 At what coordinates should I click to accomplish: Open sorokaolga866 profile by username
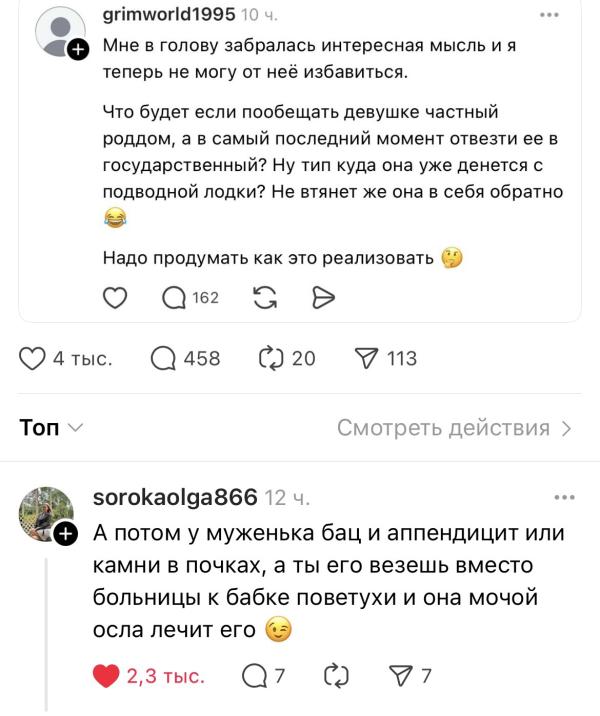[x=175, y=497]
